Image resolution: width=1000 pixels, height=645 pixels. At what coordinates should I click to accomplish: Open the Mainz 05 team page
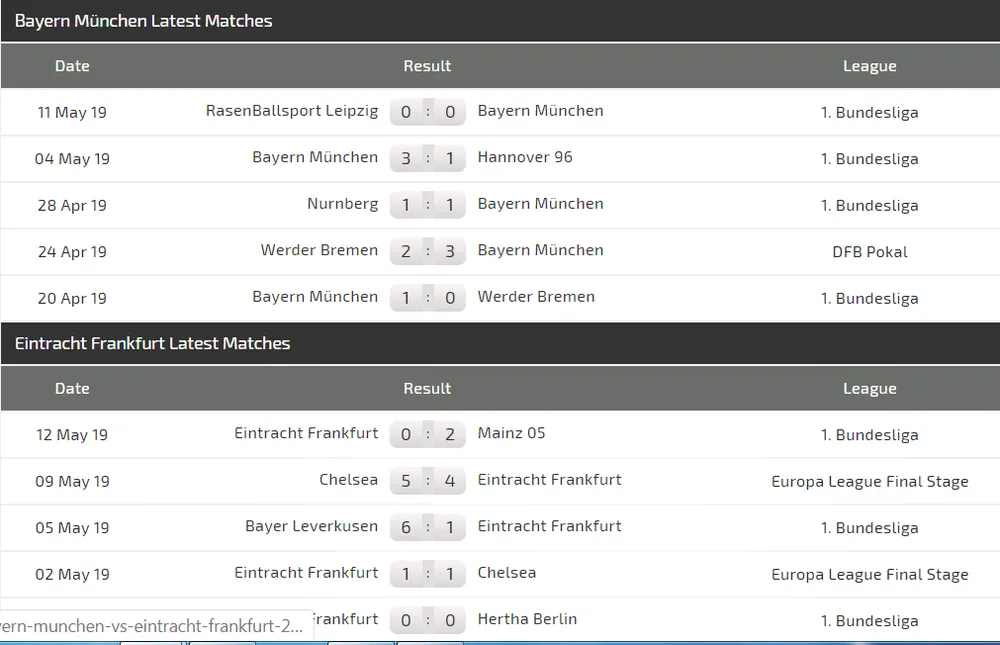coord(511,434)
